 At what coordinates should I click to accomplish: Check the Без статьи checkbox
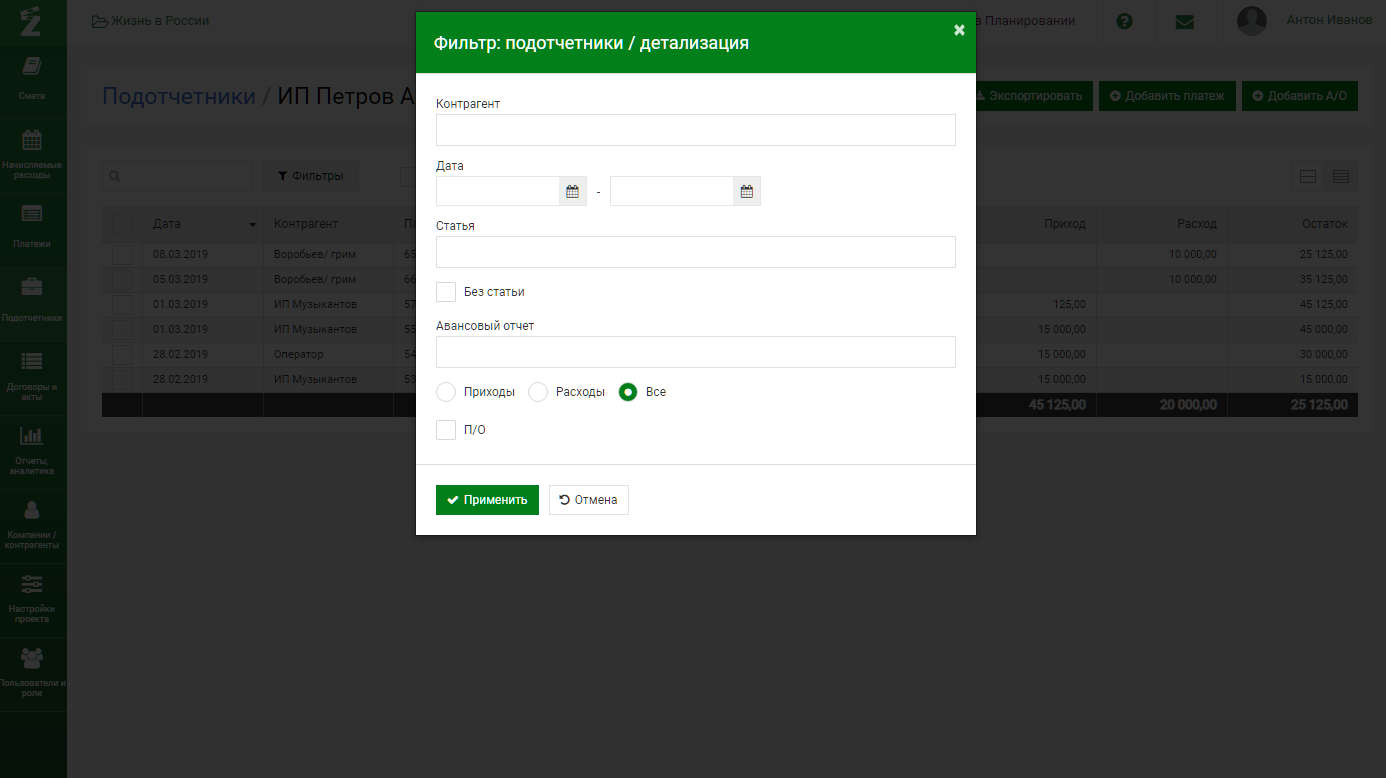point(446,292)
